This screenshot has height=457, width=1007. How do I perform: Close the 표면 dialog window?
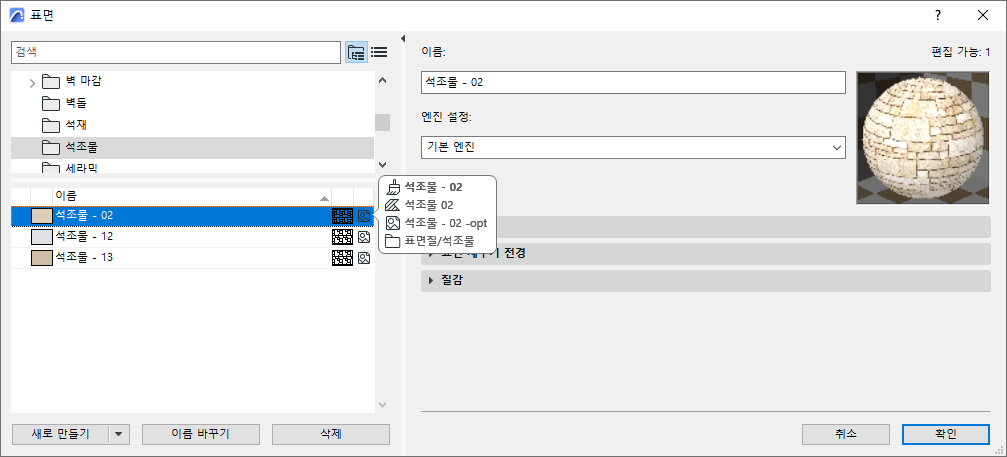pyautogui.click(x=983, y=15)
